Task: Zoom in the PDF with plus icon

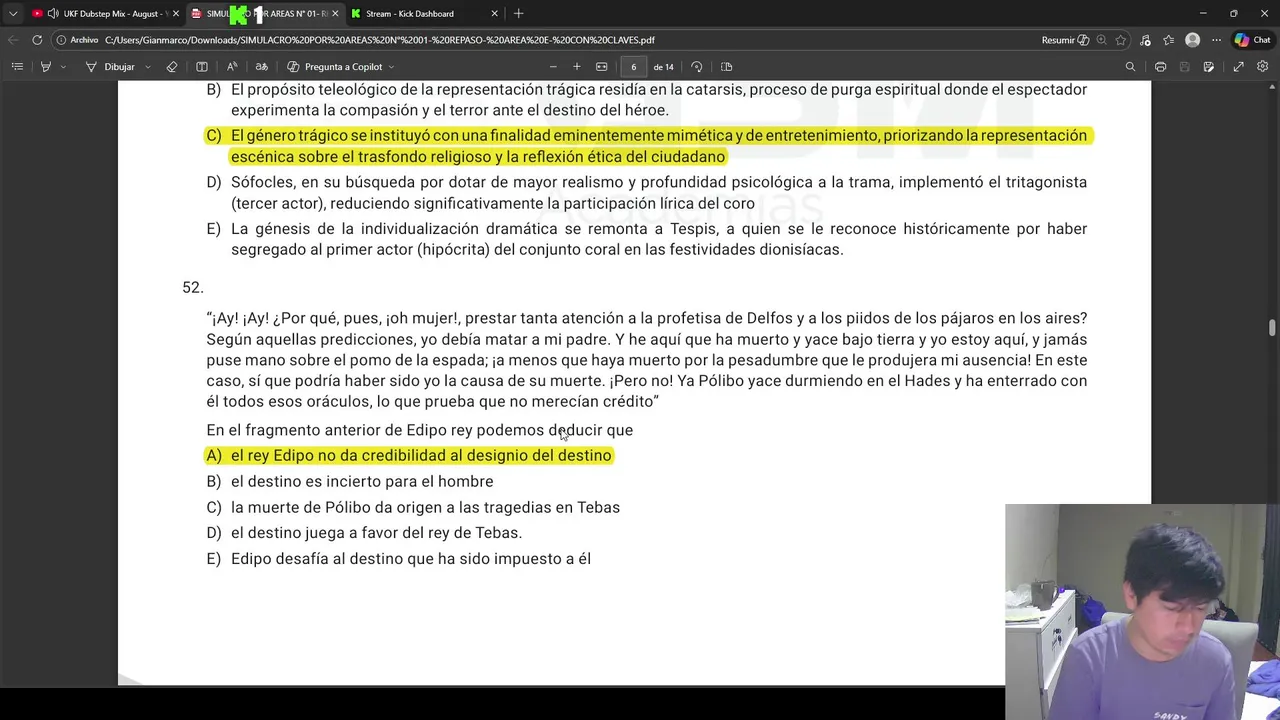Action: (x=577, y=67)
